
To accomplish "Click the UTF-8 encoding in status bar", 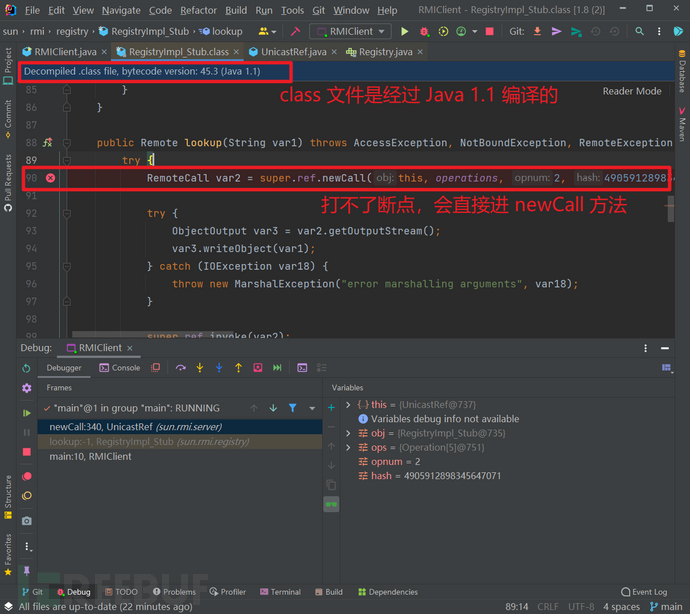I will 581,607.
